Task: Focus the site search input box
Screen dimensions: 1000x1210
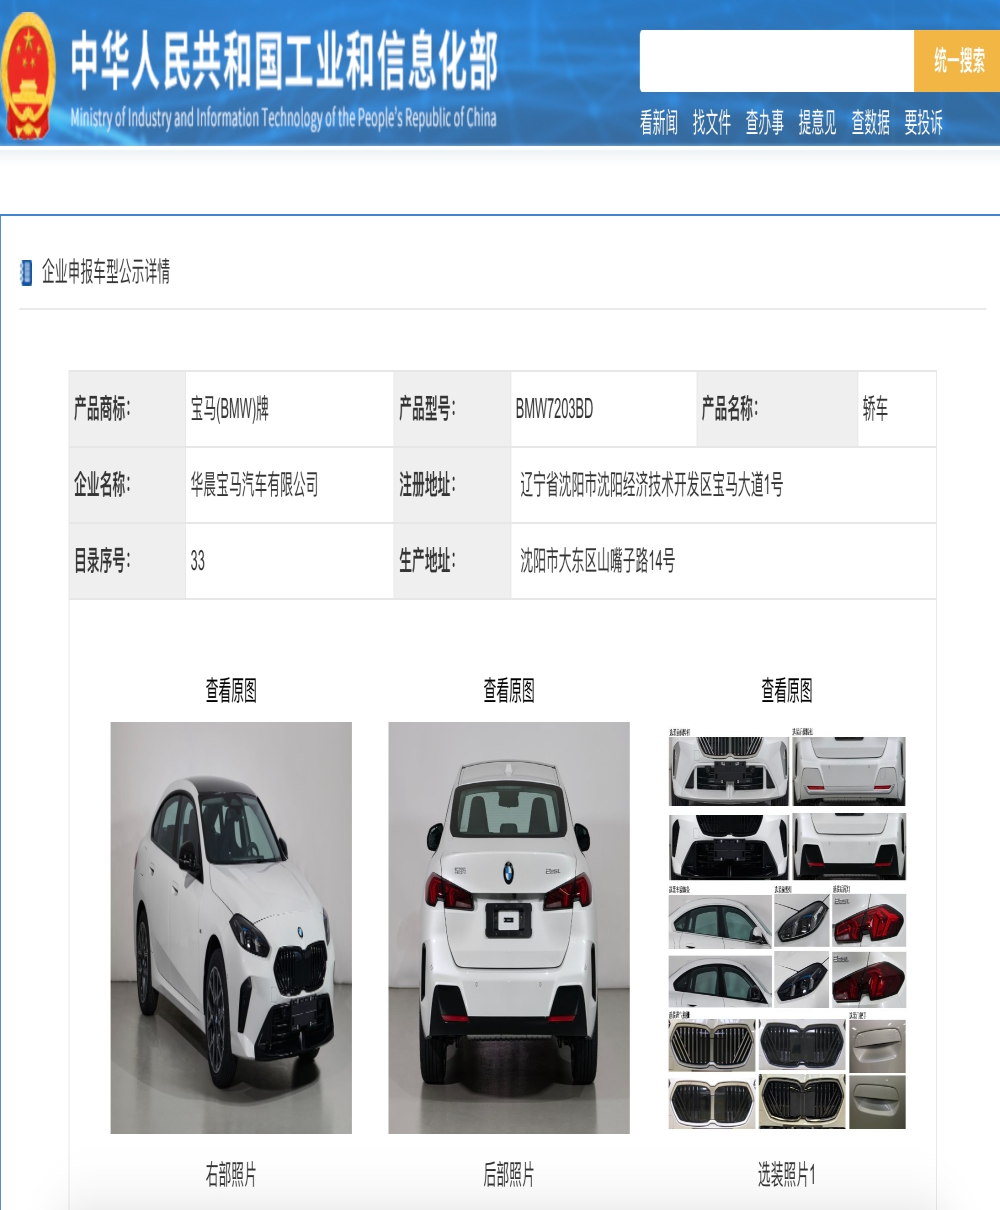Action: click(x=777, y=61)
